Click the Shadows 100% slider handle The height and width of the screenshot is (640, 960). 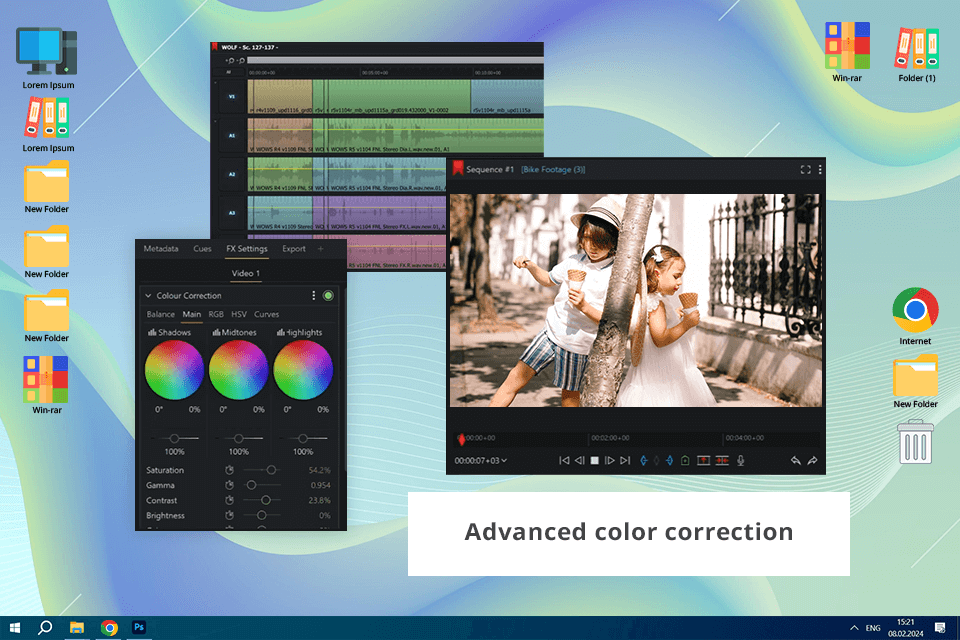(174, 439)
